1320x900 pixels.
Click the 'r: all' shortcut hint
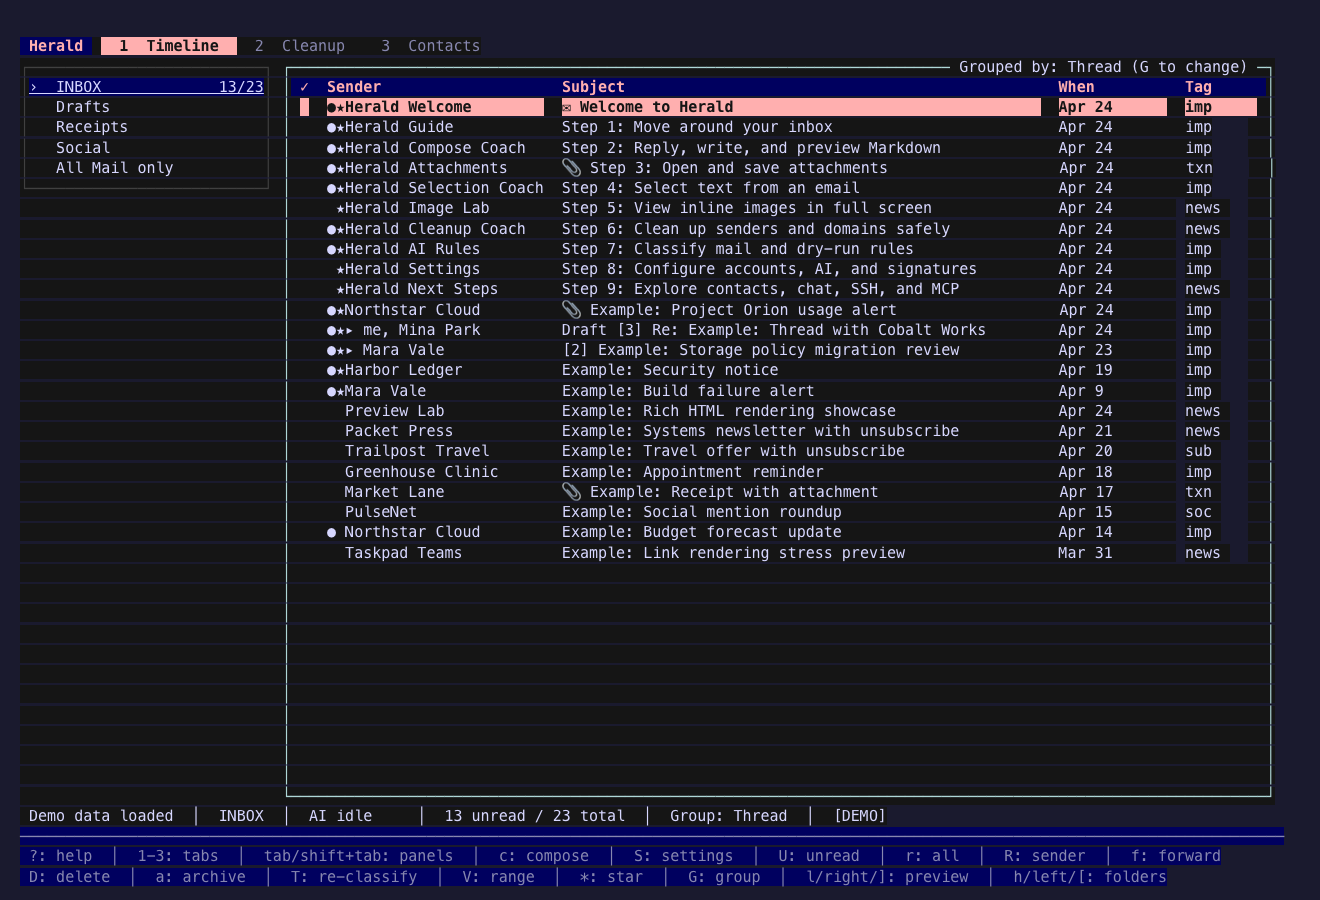coord(932,856)
